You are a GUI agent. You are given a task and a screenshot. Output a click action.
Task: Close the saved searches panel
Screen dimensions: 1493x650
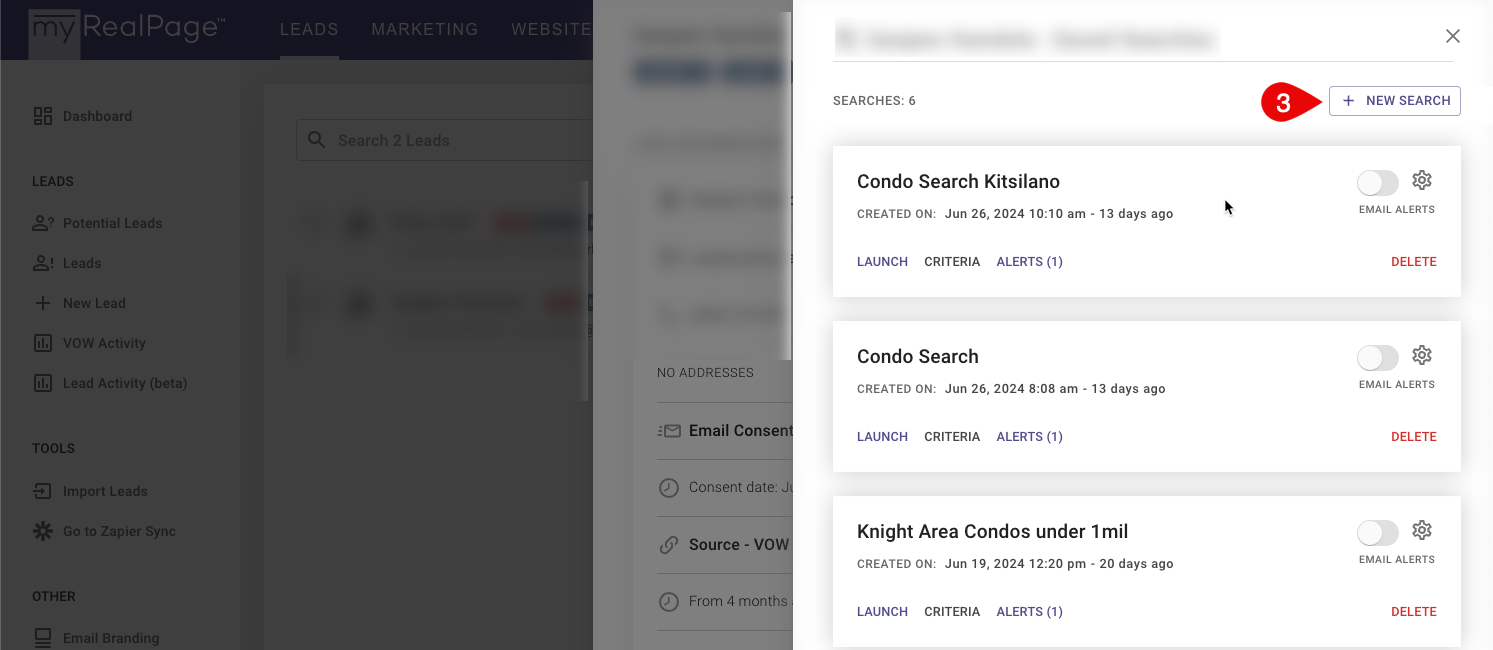tap(1453, 36)
